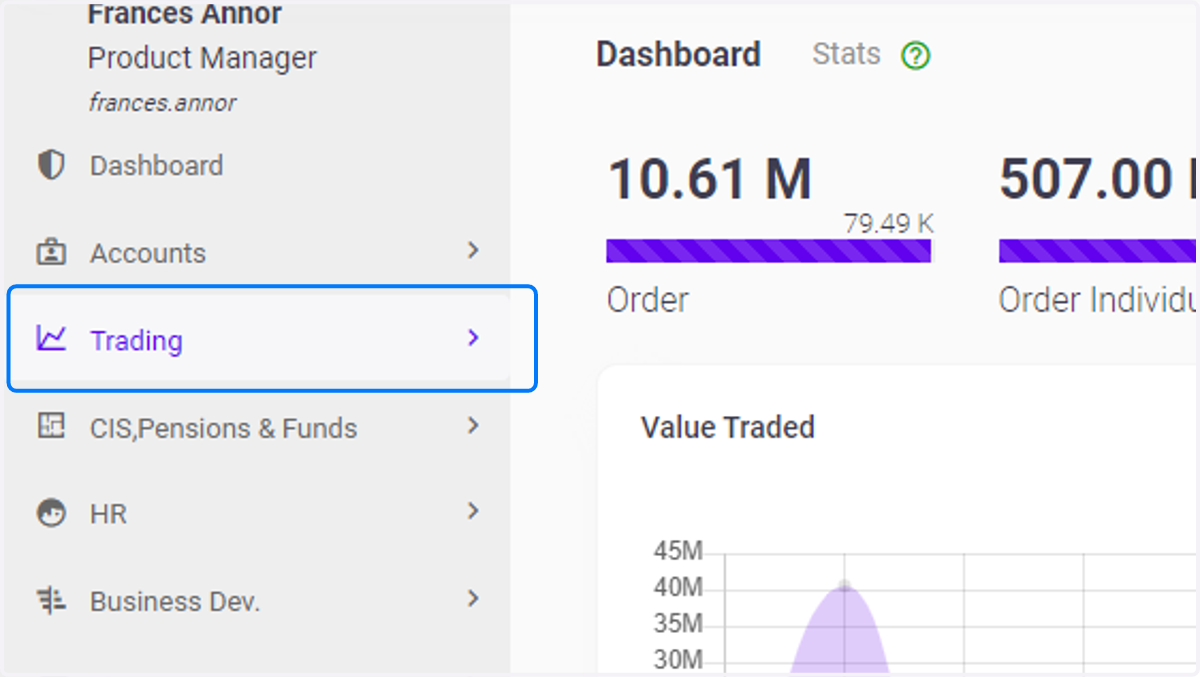Click the Business Dev. icon
The width and height of the screenshot is (1200, 677).
pyautogui.click(x=51, y=601)
